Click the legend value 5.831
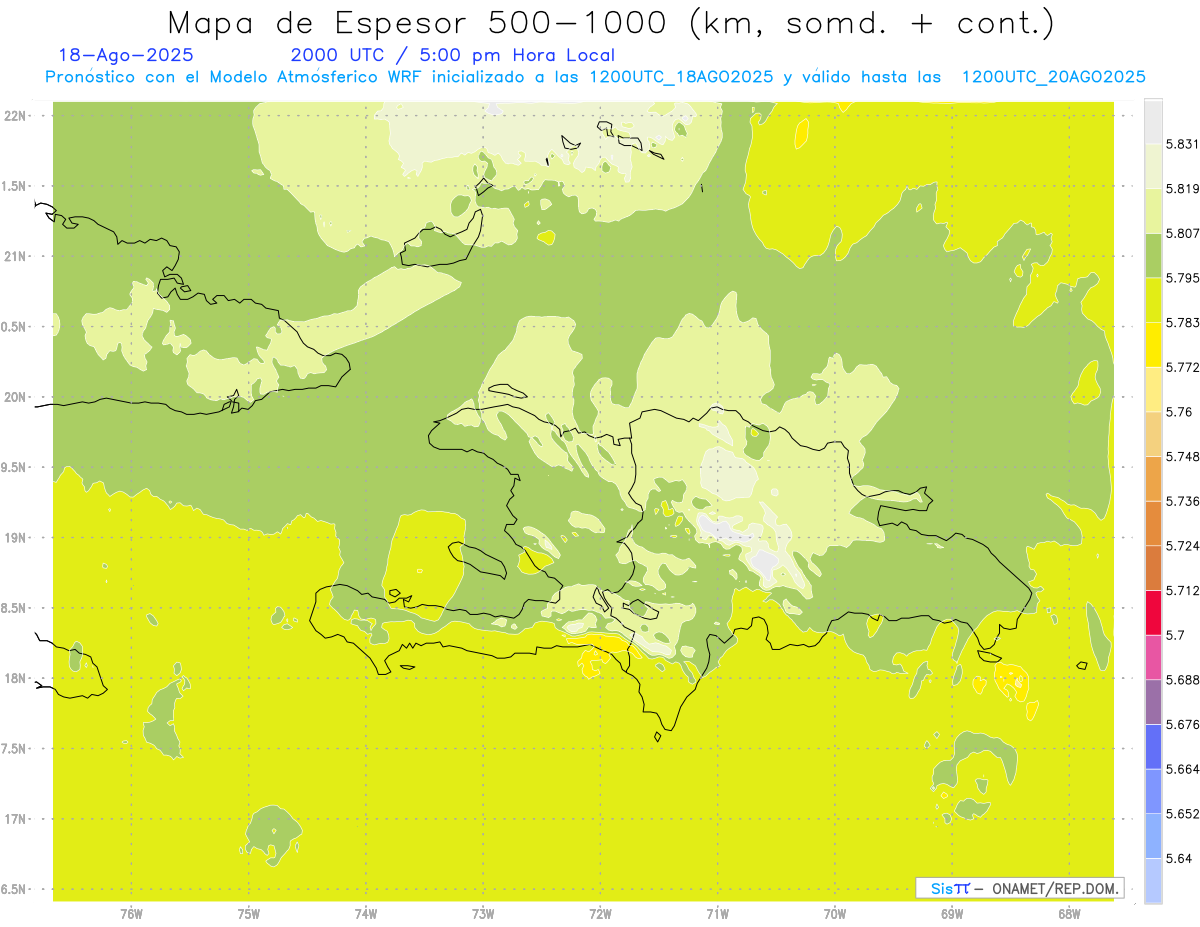The width and height of the screenshot is (1200, 927). 1183,144
